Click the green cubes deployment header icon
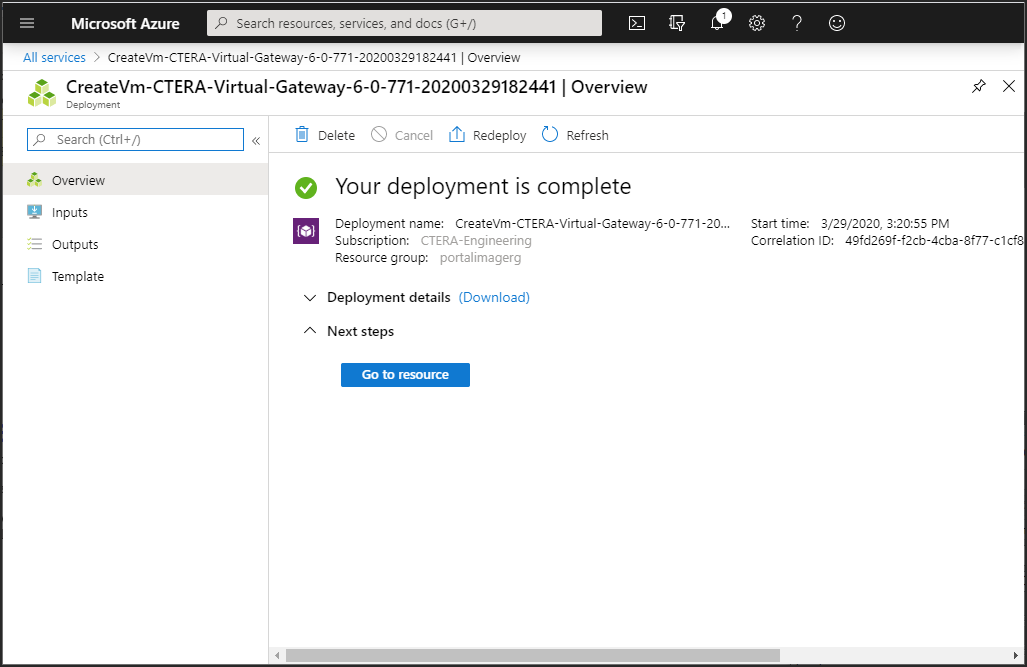The width and height of the screenshot is (1027, 667). point(42,93)
